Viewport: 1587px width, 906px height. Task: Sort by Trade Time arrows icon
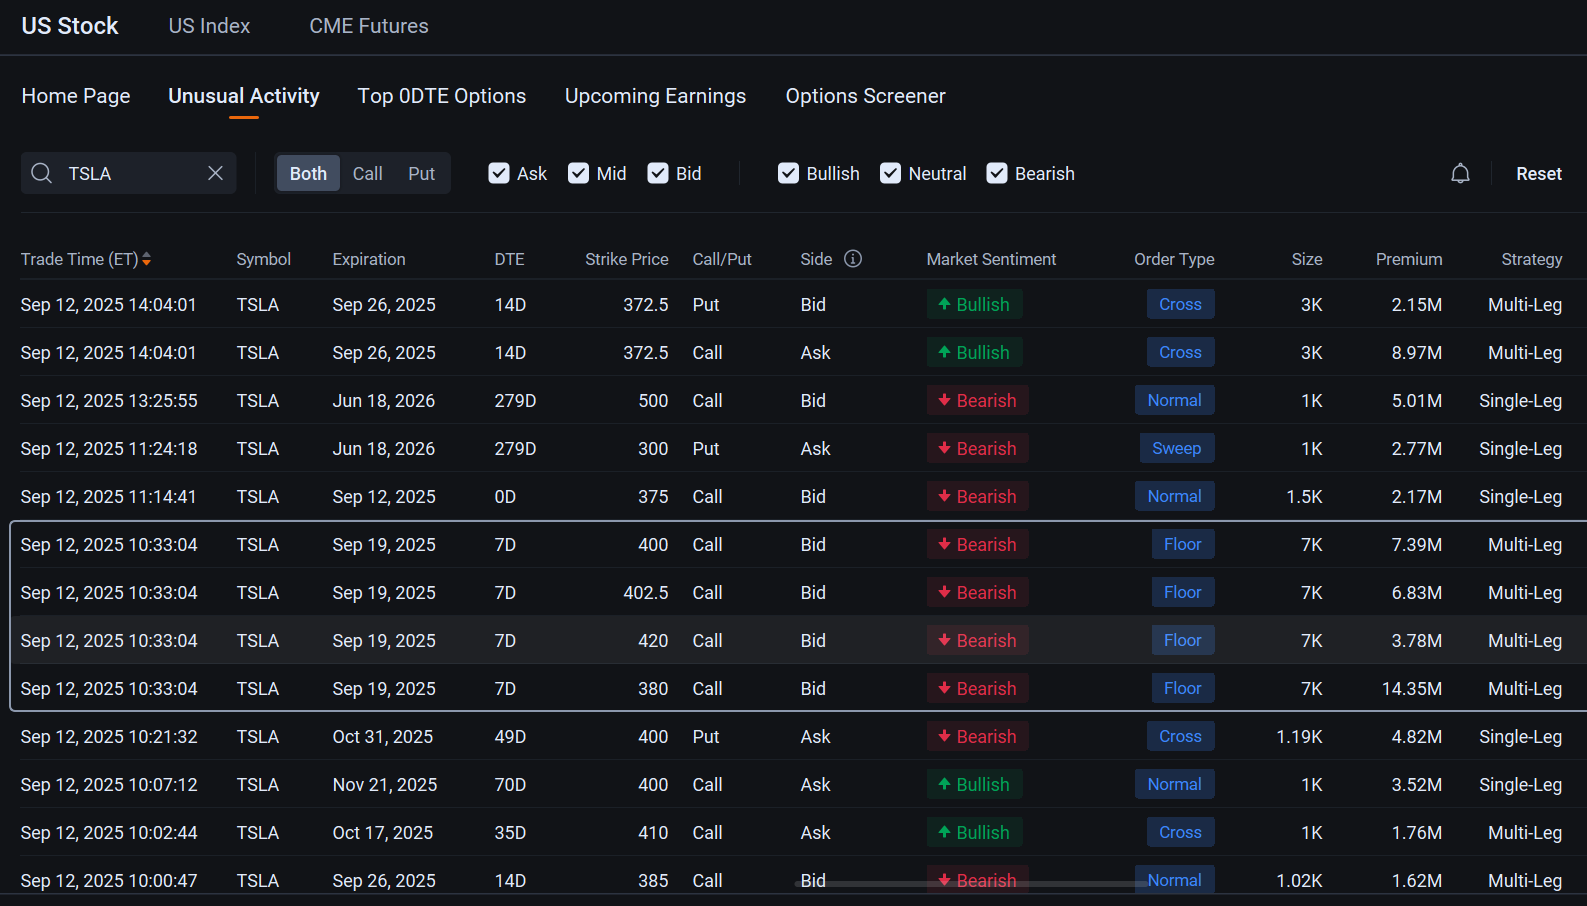click(x=147, y=259)
